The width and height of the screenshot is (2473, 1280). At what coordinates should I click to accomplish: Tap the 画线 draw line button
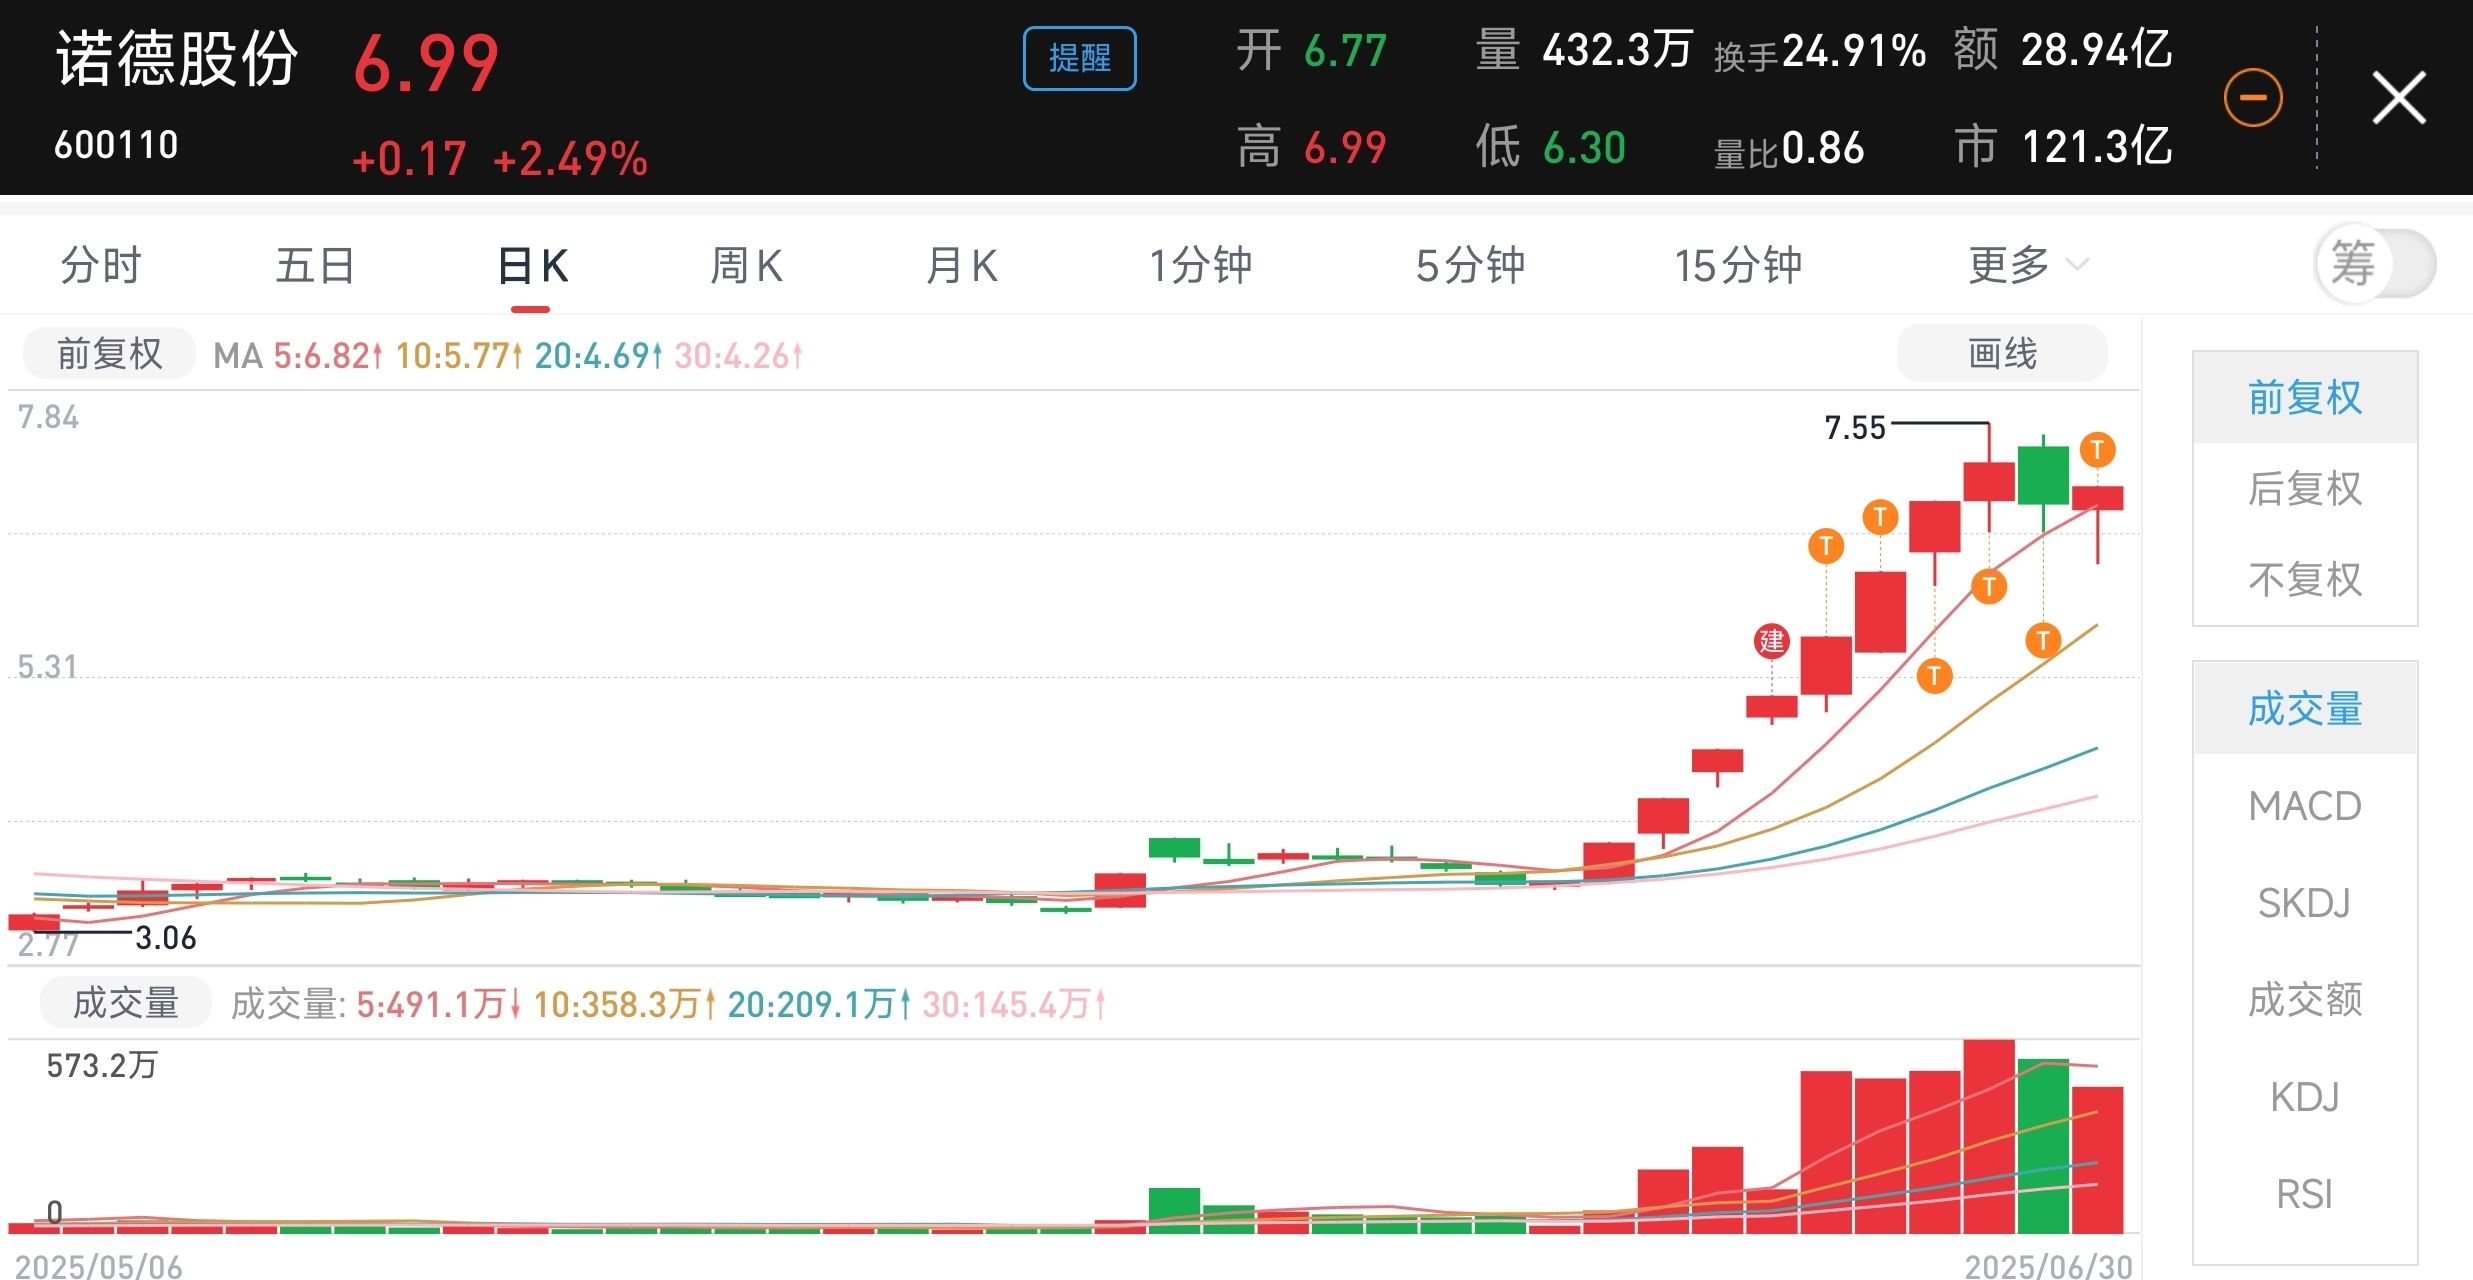[x=2002, y=354]
